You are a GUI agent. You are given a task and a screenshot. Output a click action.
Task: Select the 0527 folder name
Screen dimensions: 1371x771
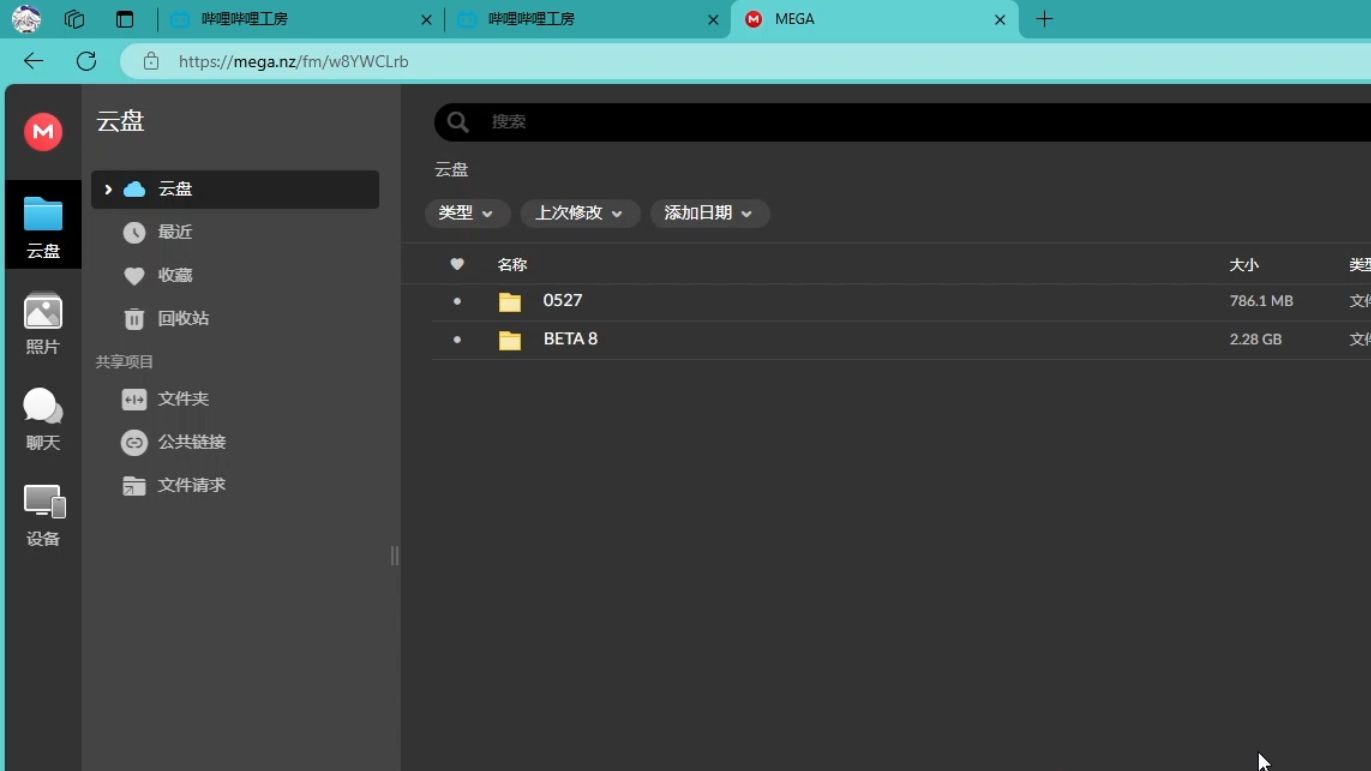pos(563,300)
